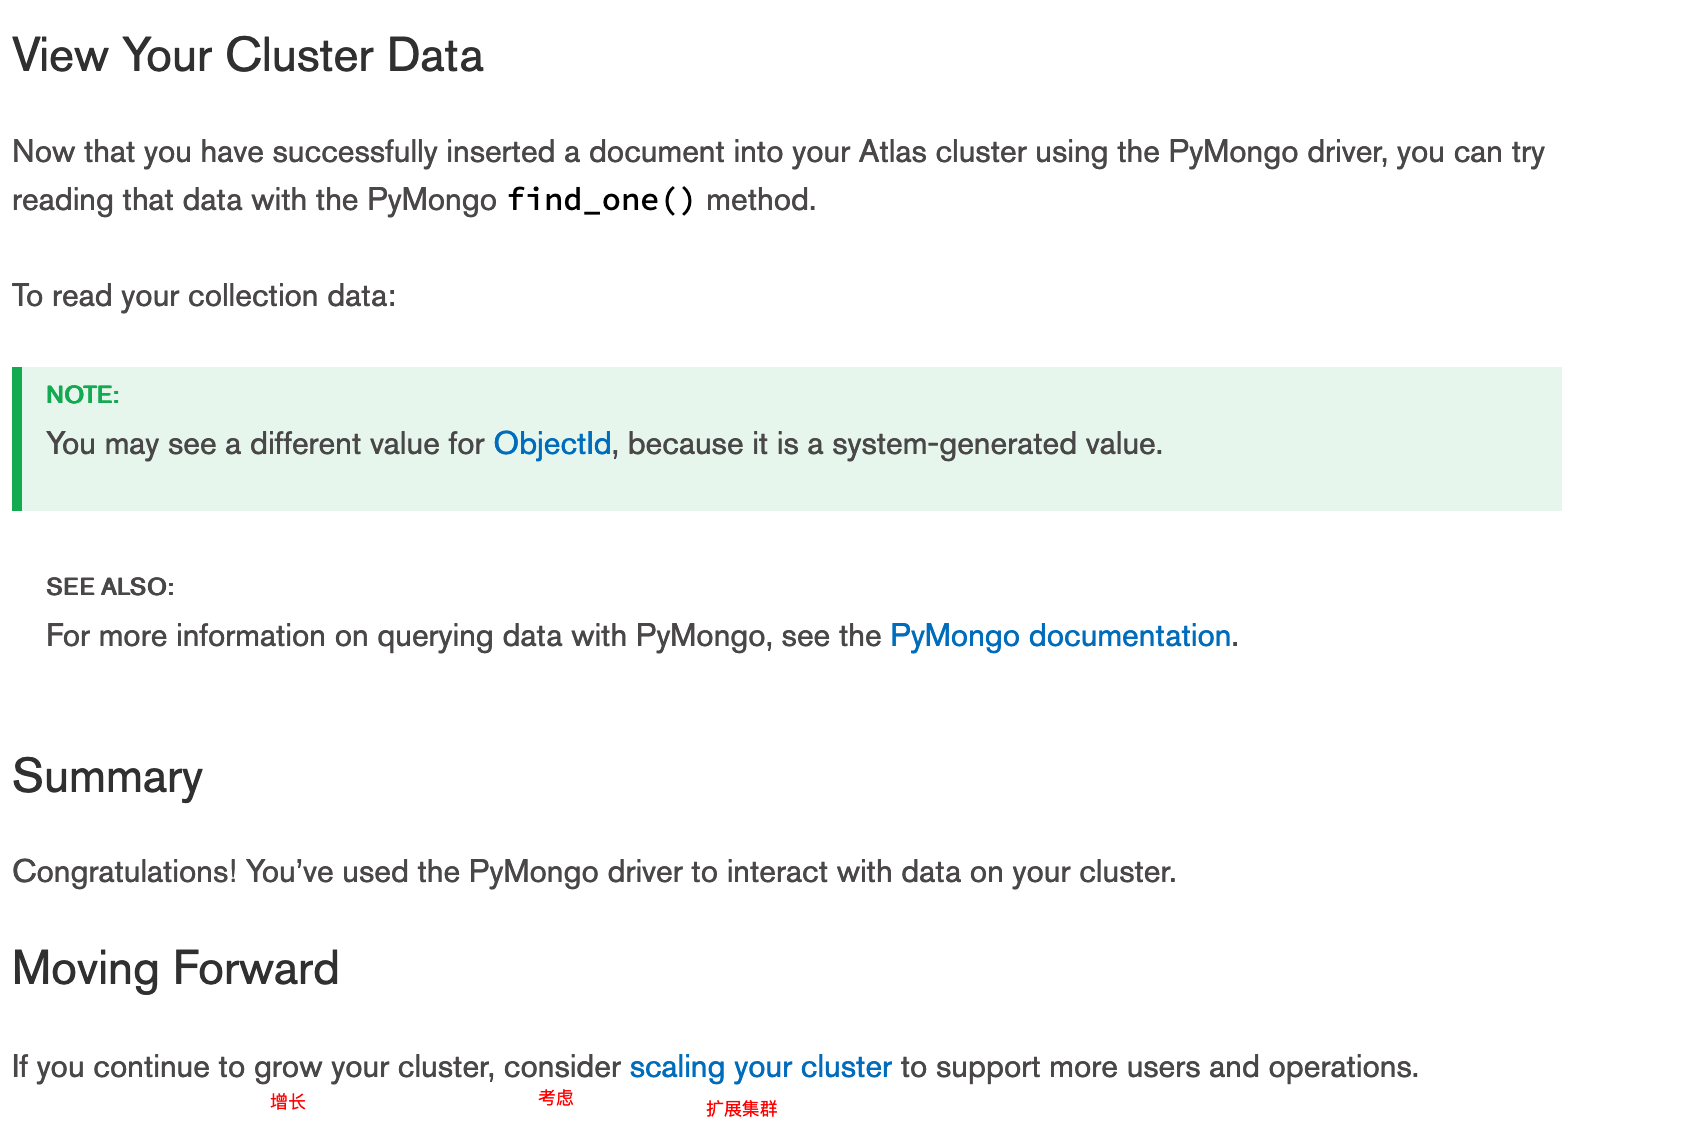Click the Moving Forward heading

(175, 968)
